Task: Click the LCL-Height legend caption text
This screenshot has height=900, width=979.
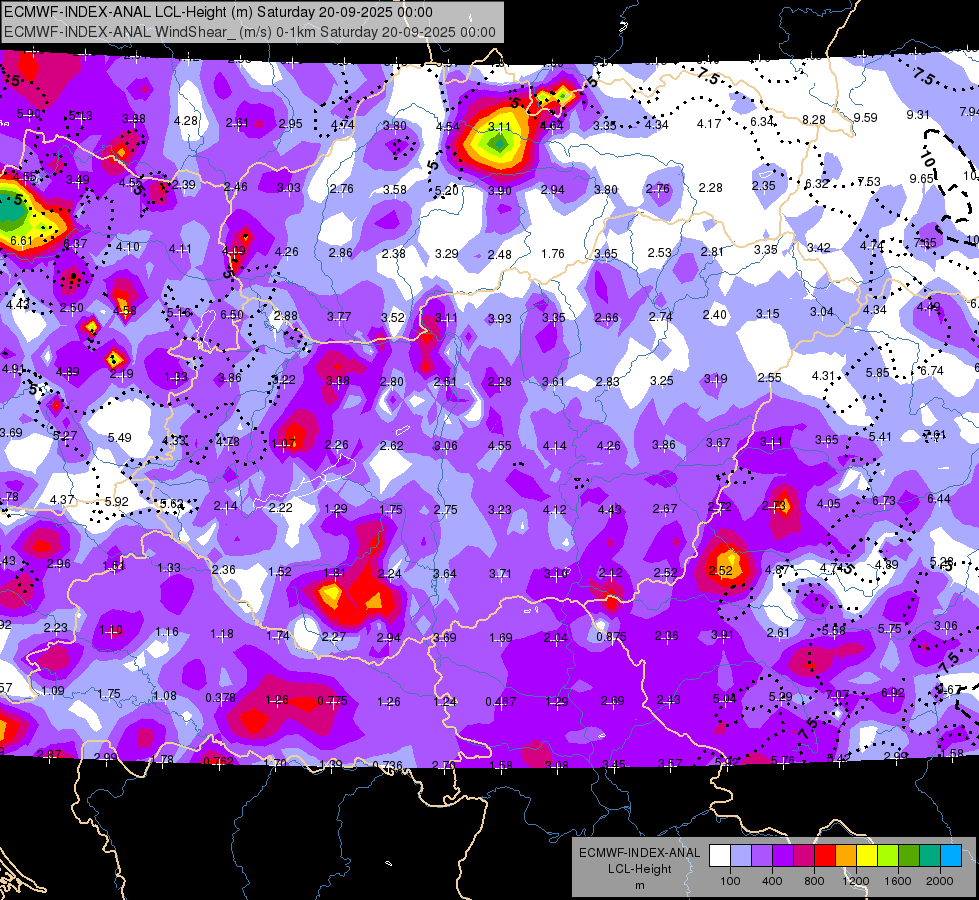Action: point(639,869)
